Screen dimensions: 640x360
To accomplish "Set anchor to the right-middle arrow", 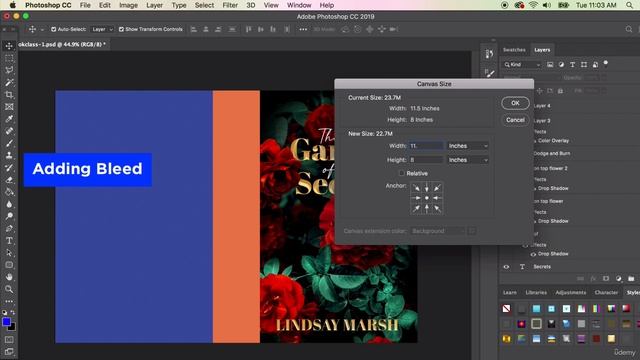I will click(x=437, y=198).
